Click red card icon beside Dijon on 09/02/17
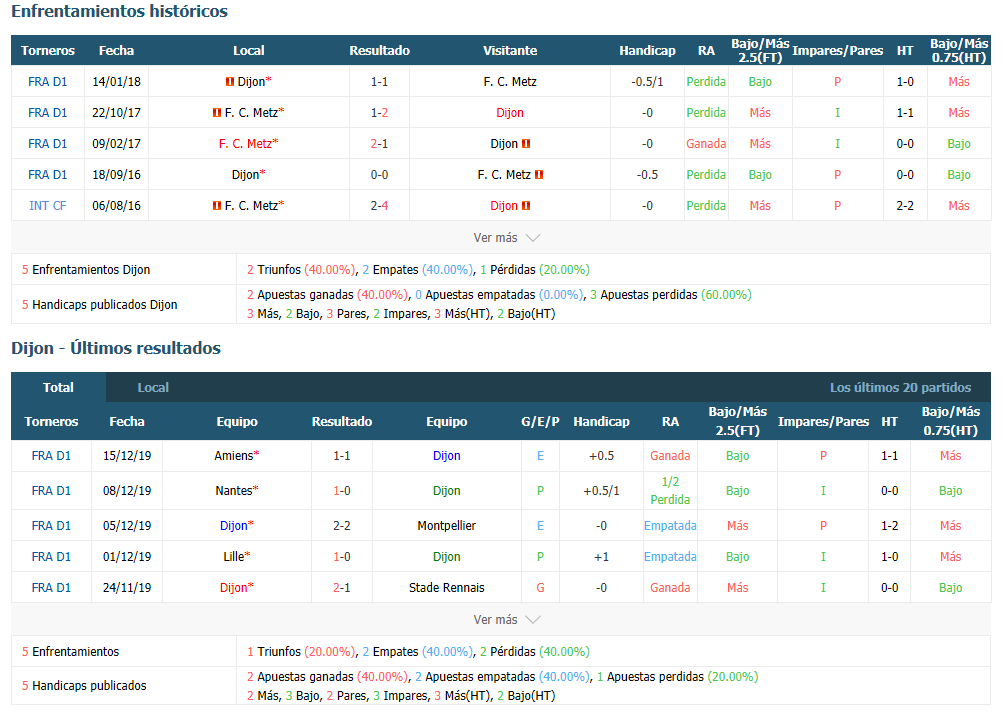Screen dimensions: 1007x716 [526, 144]
